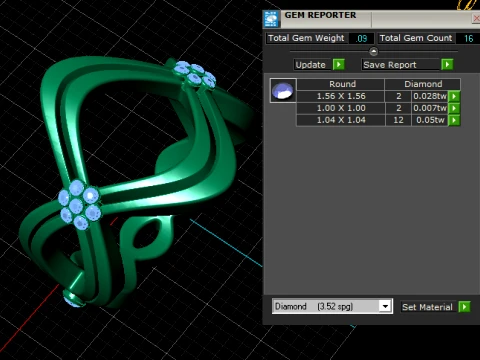Screen dimensions: 480x360
Task: Click the 0.05tw weight cell
Action: [x=430, y=120]
